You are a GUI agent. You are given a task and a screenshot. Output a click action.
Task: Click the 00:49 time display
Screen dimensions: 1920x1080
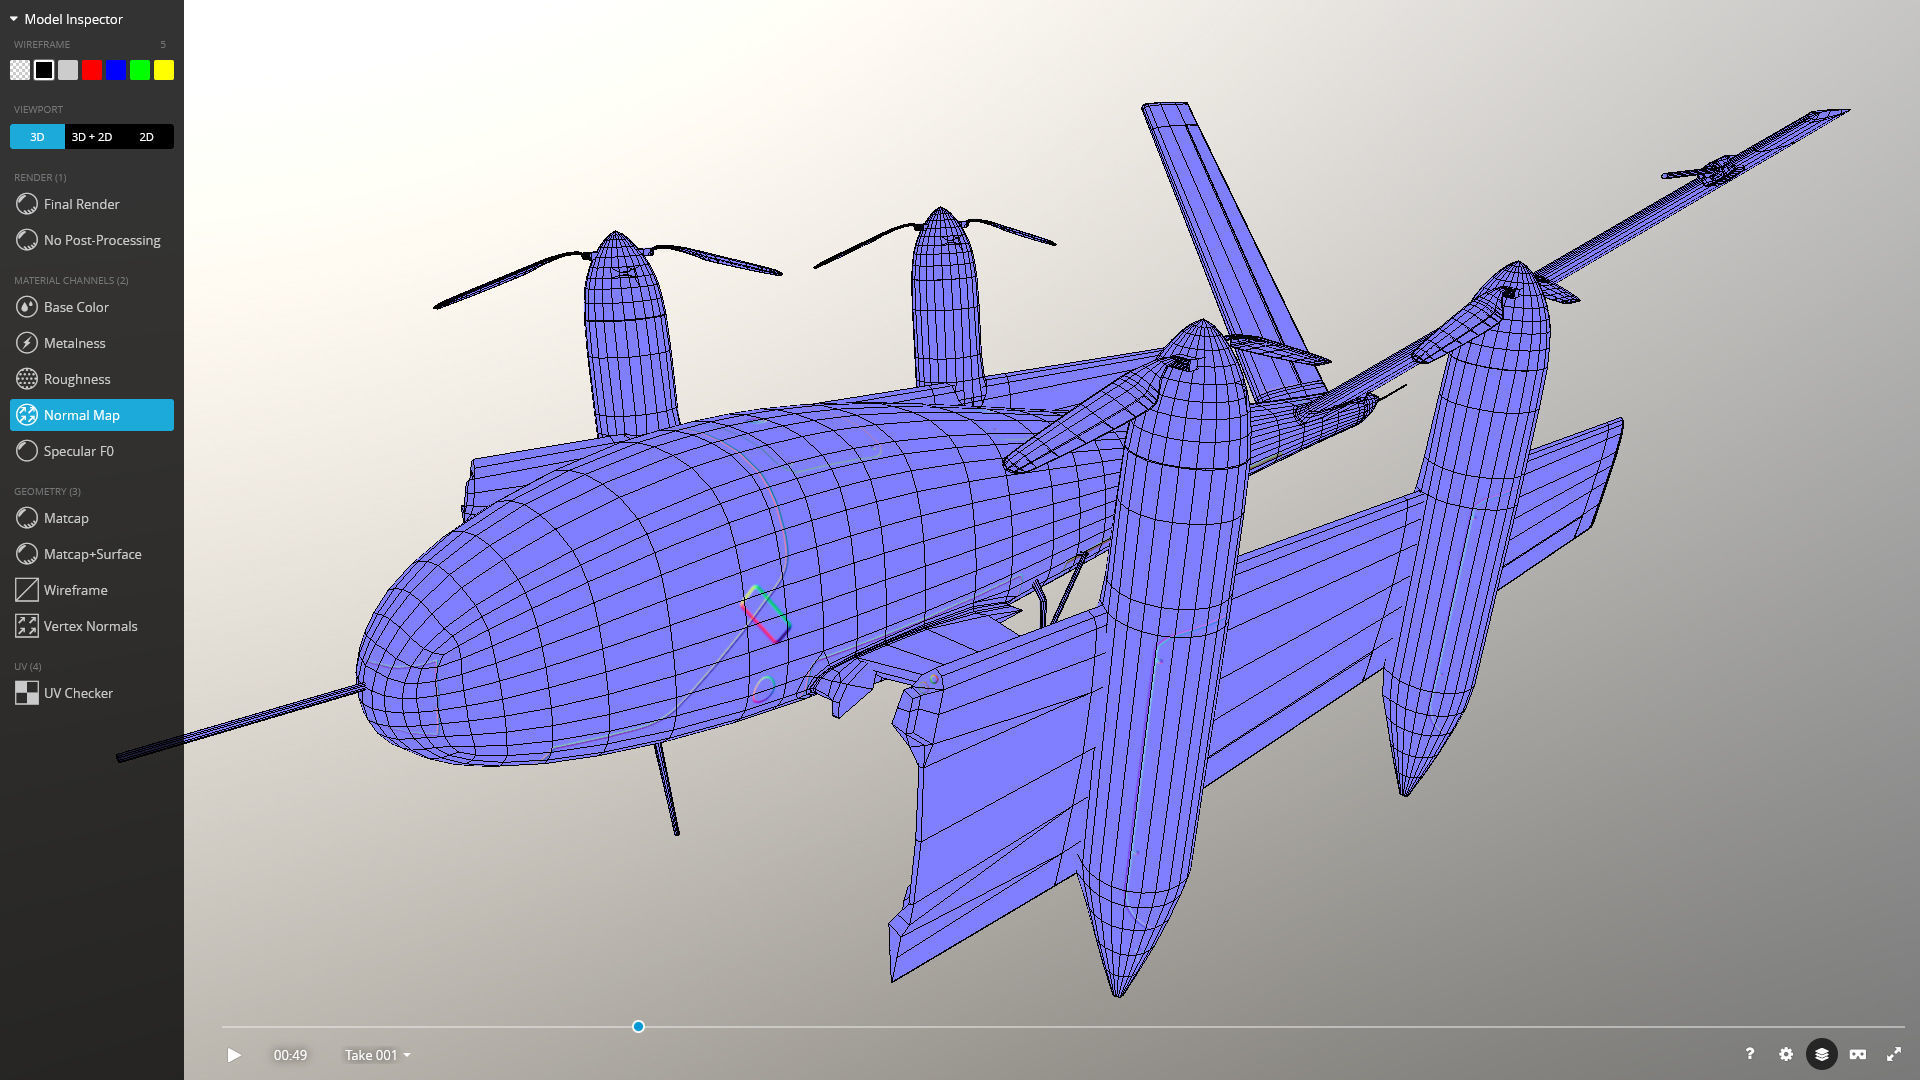point(290,1055)
